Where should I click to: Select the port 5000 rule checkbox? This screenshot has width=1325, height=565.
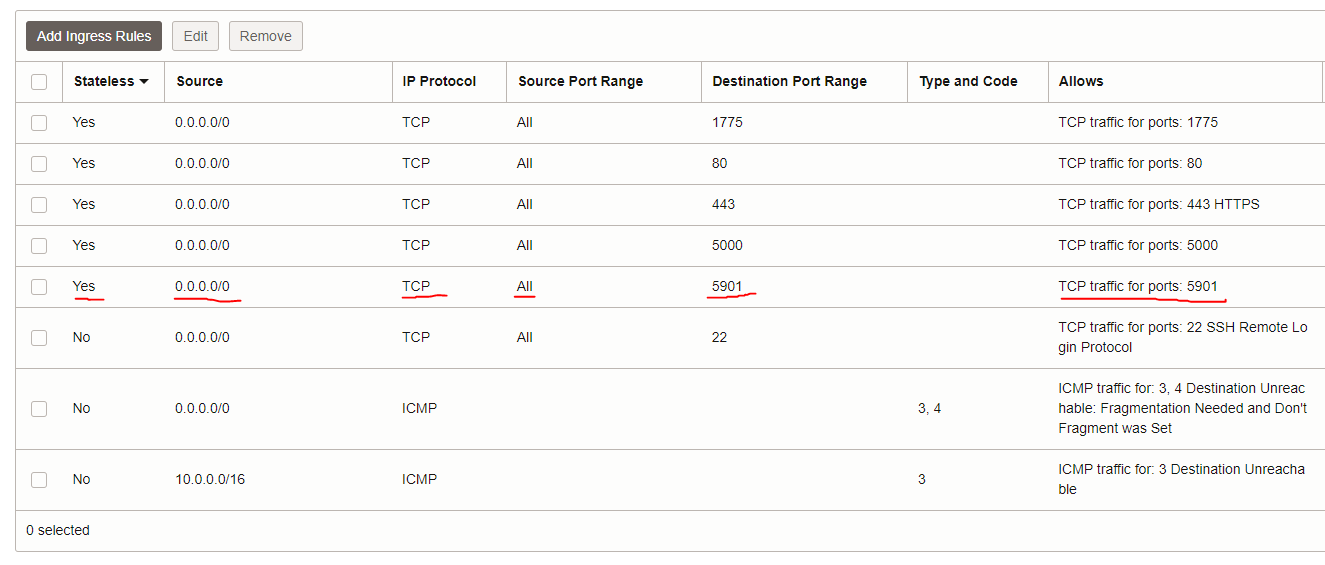click(x=39, y=246)
